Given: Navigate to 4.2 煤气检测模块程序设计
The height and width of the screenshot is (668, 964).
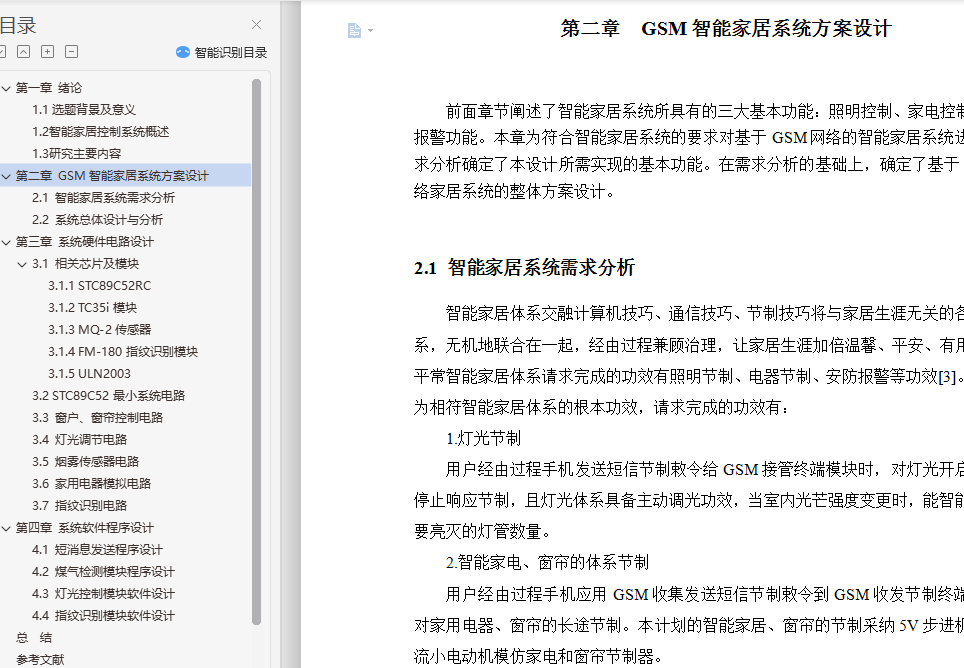Looking at the screenshot, I should [103, 572].
